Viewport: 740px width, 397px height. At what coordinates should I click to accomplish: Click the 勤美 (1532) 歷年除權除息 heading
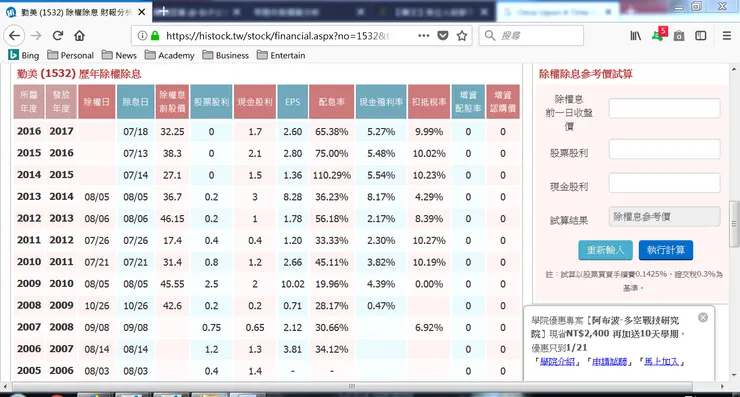(79, 74)
